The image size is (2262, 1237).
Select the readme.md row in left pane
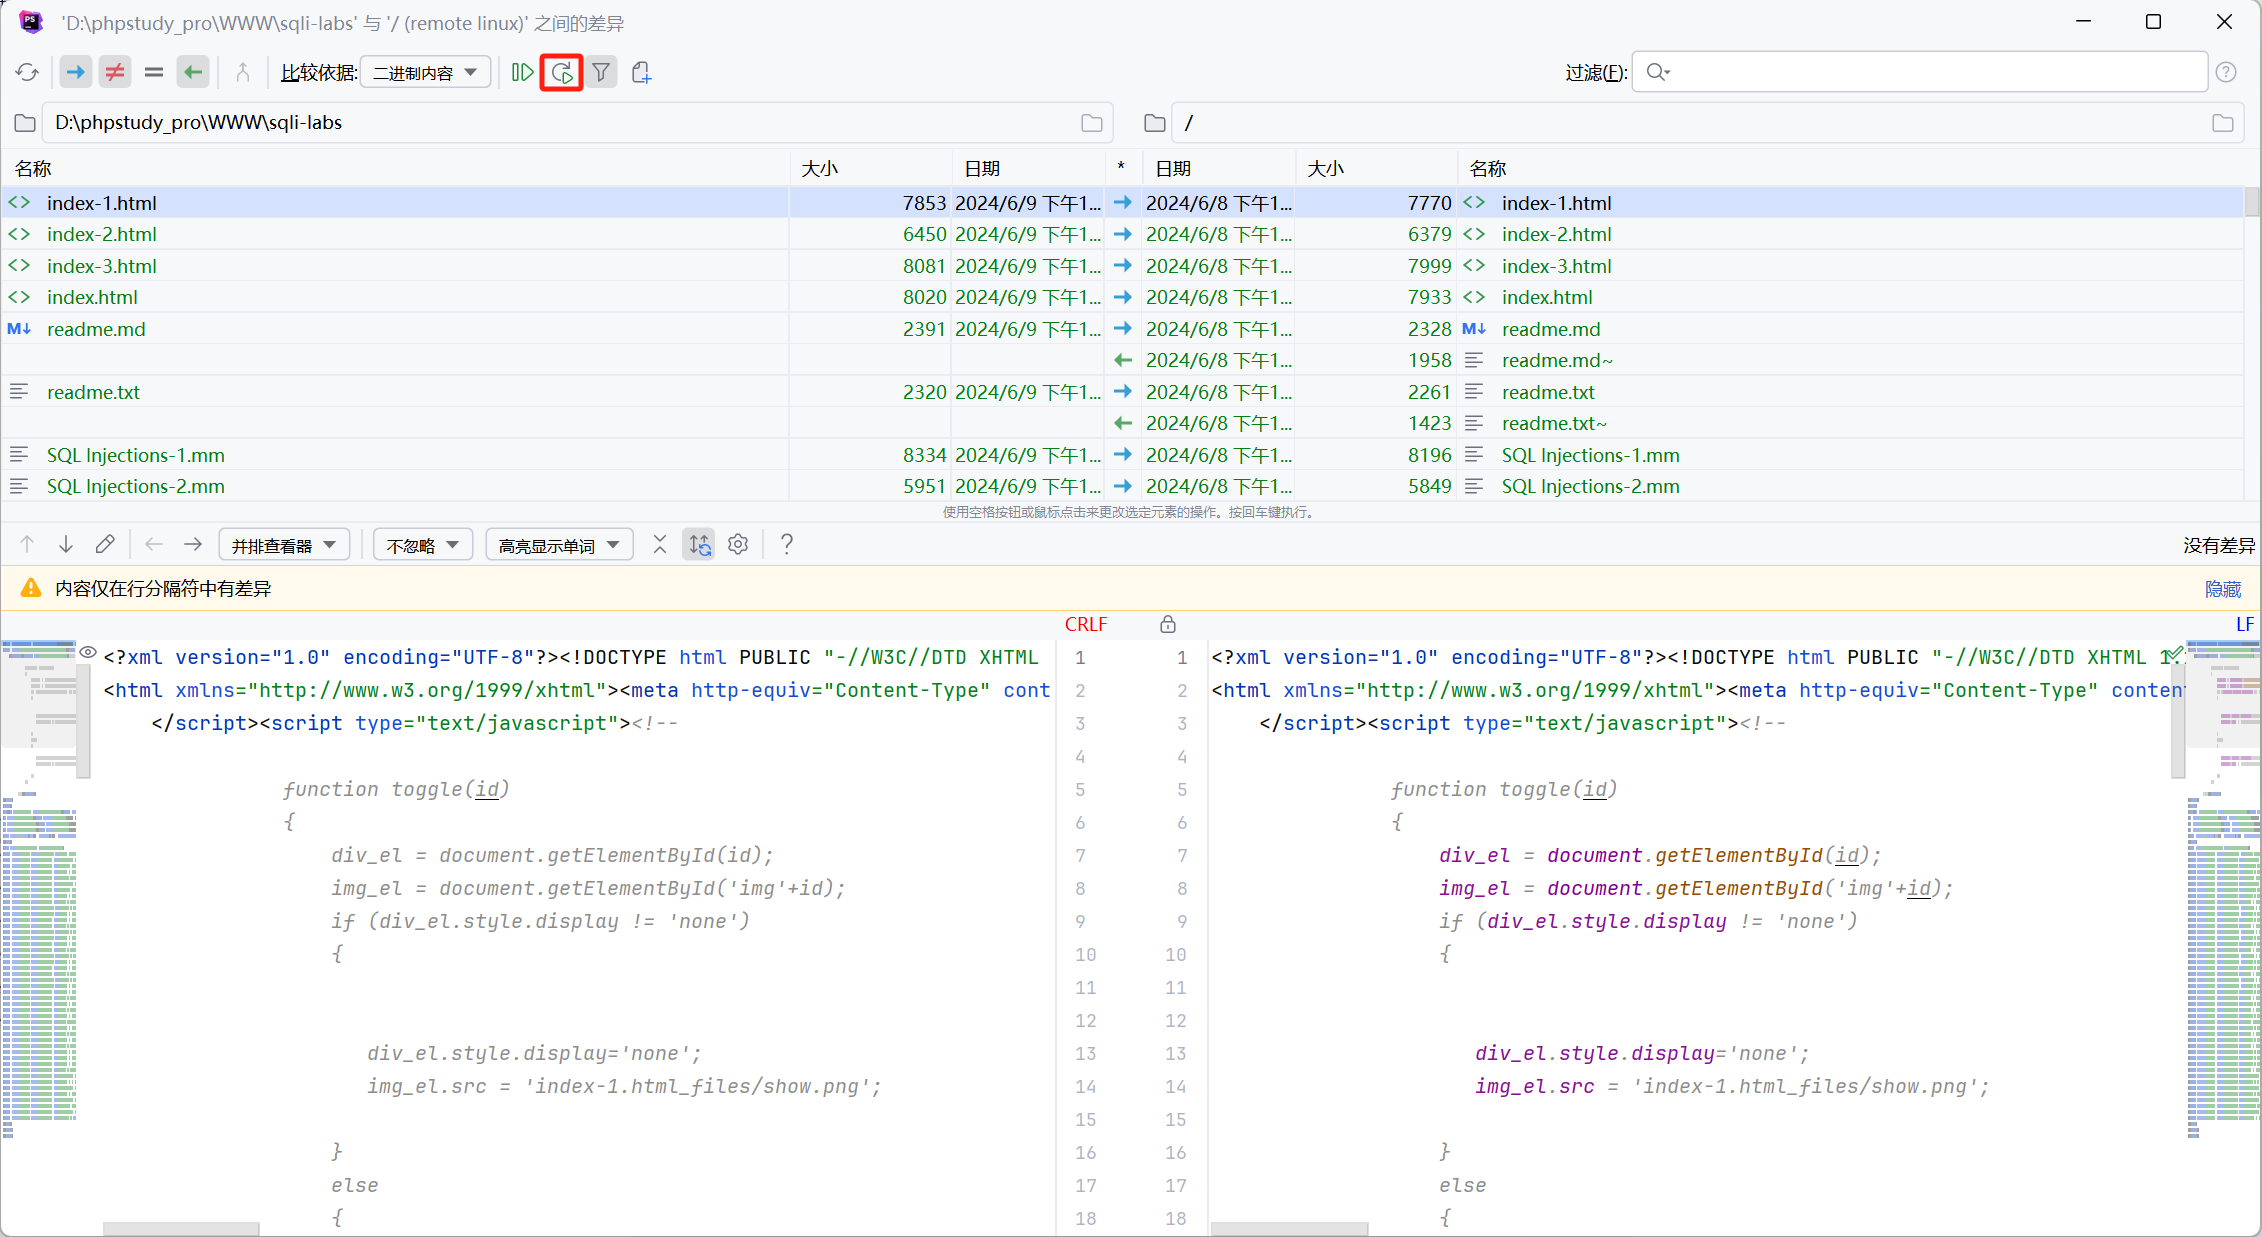tap(96, 329)
